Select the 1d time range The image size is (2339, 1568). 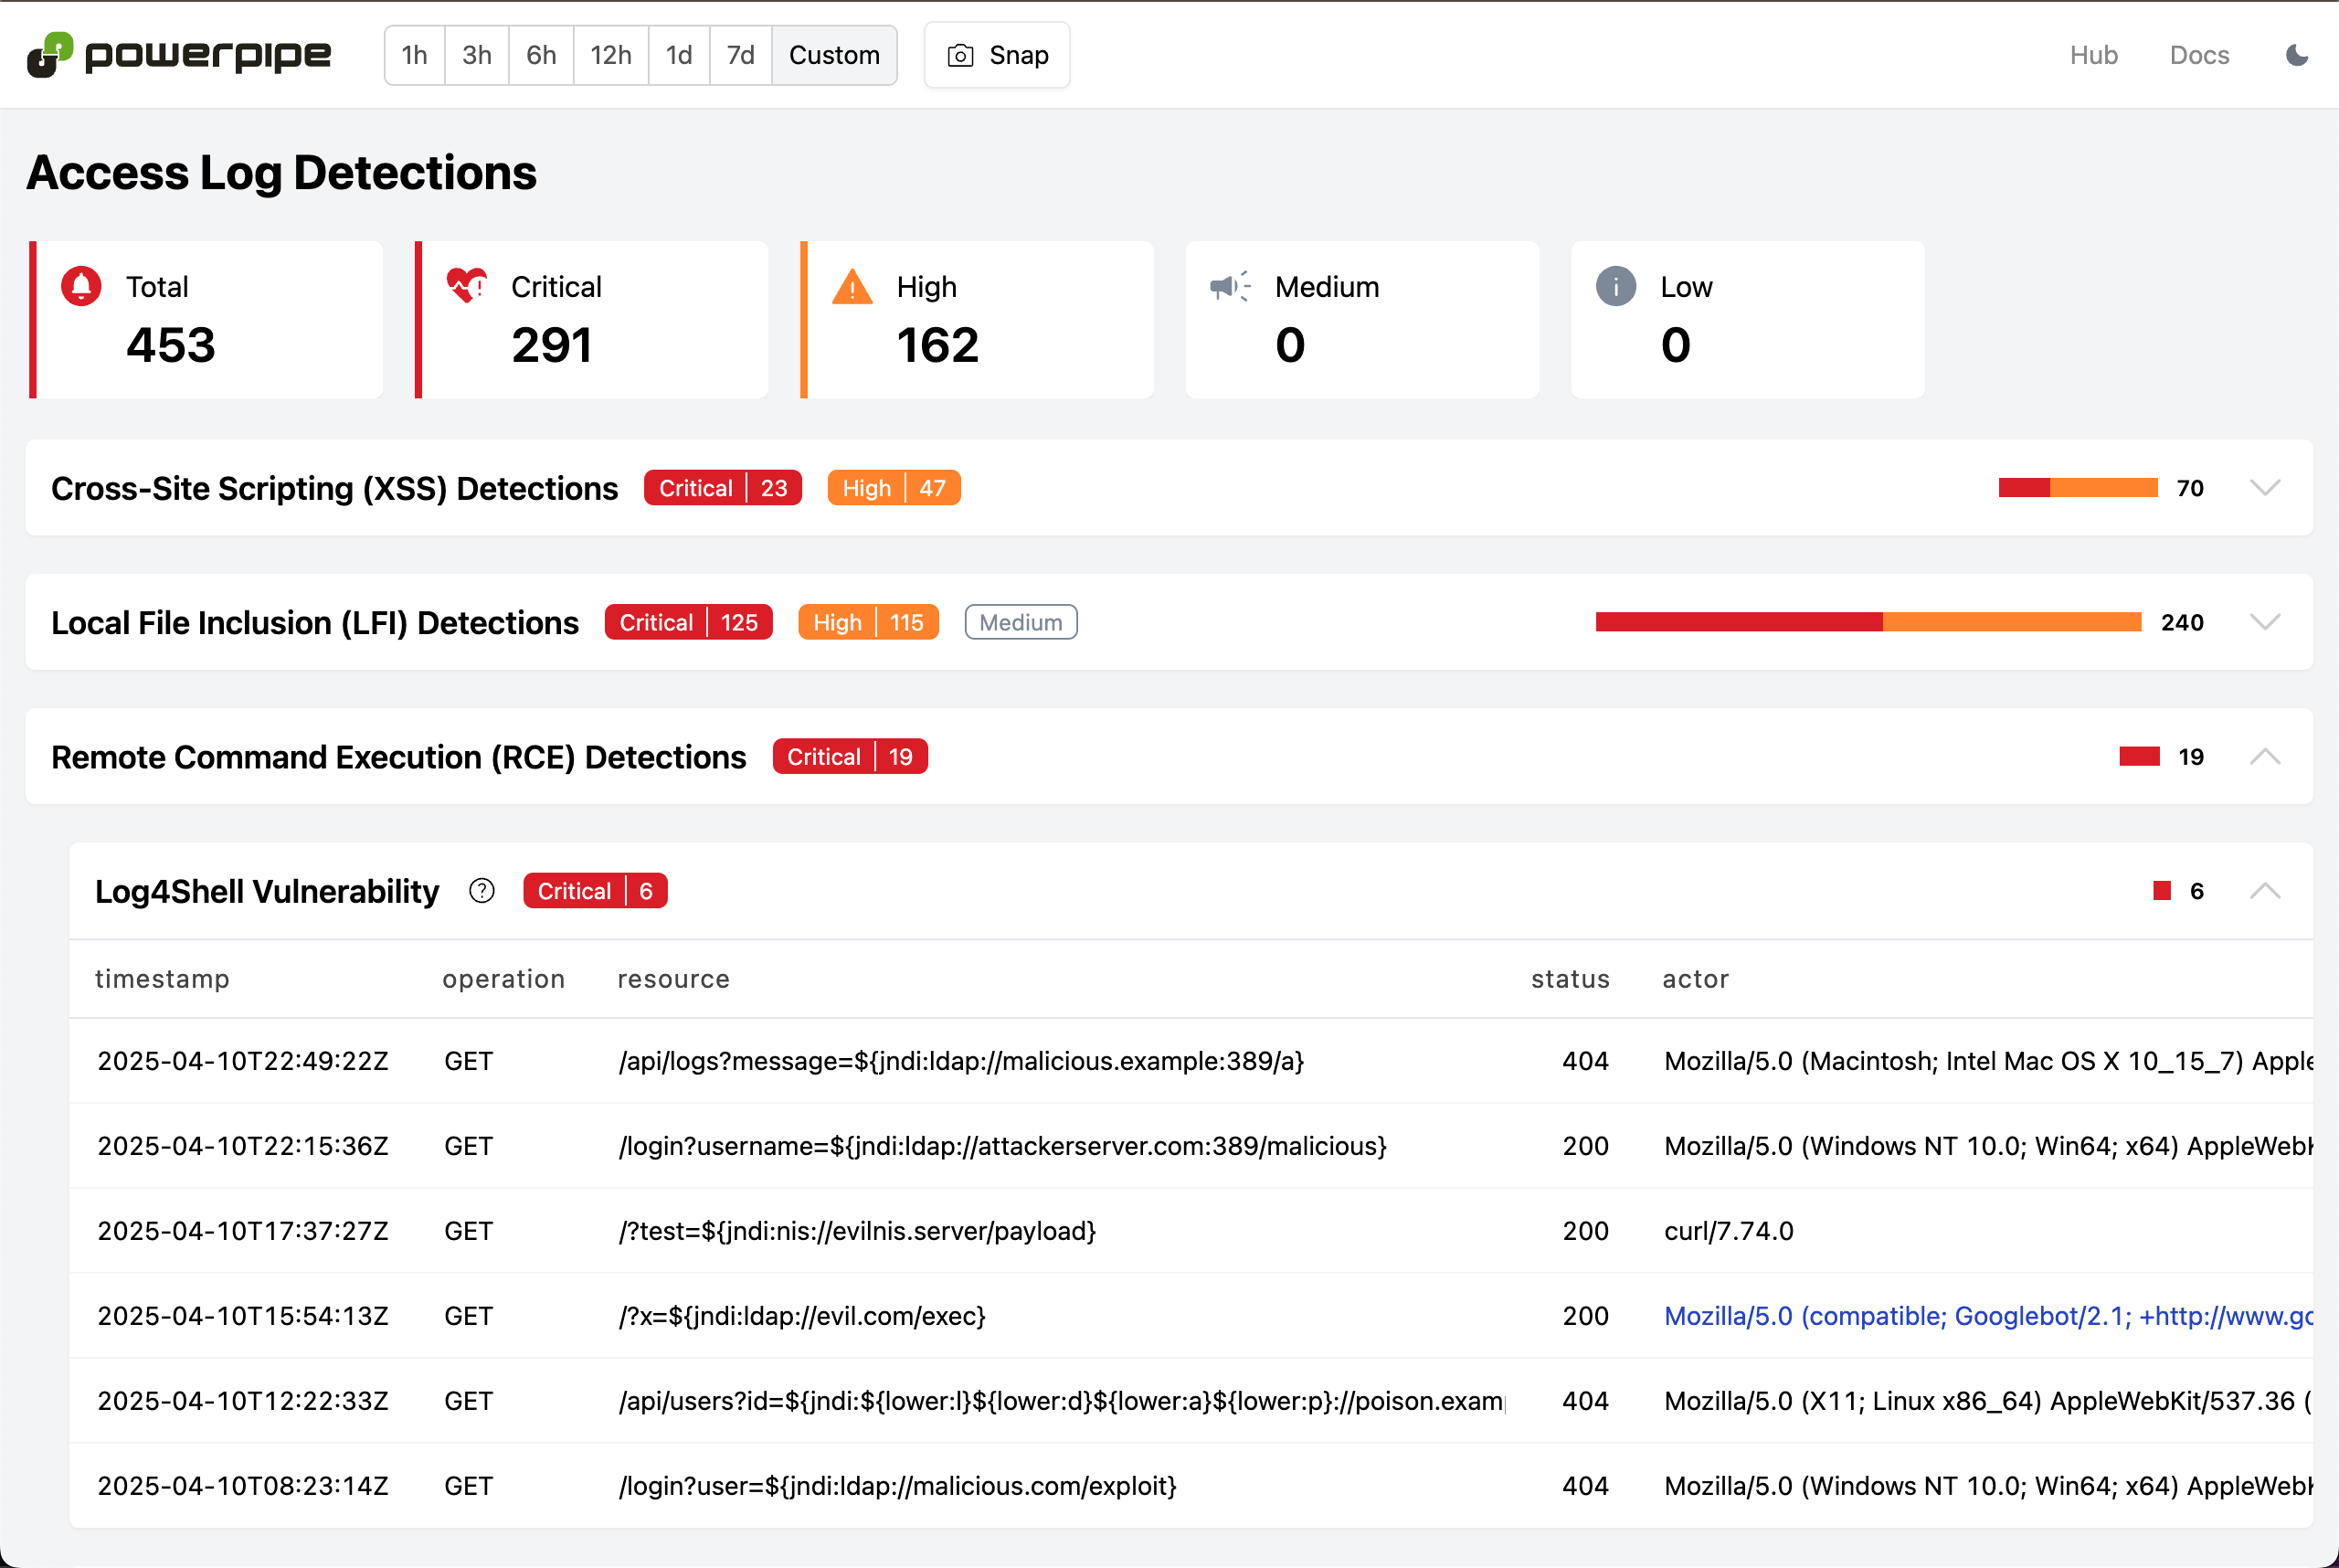tap(679, 55)
